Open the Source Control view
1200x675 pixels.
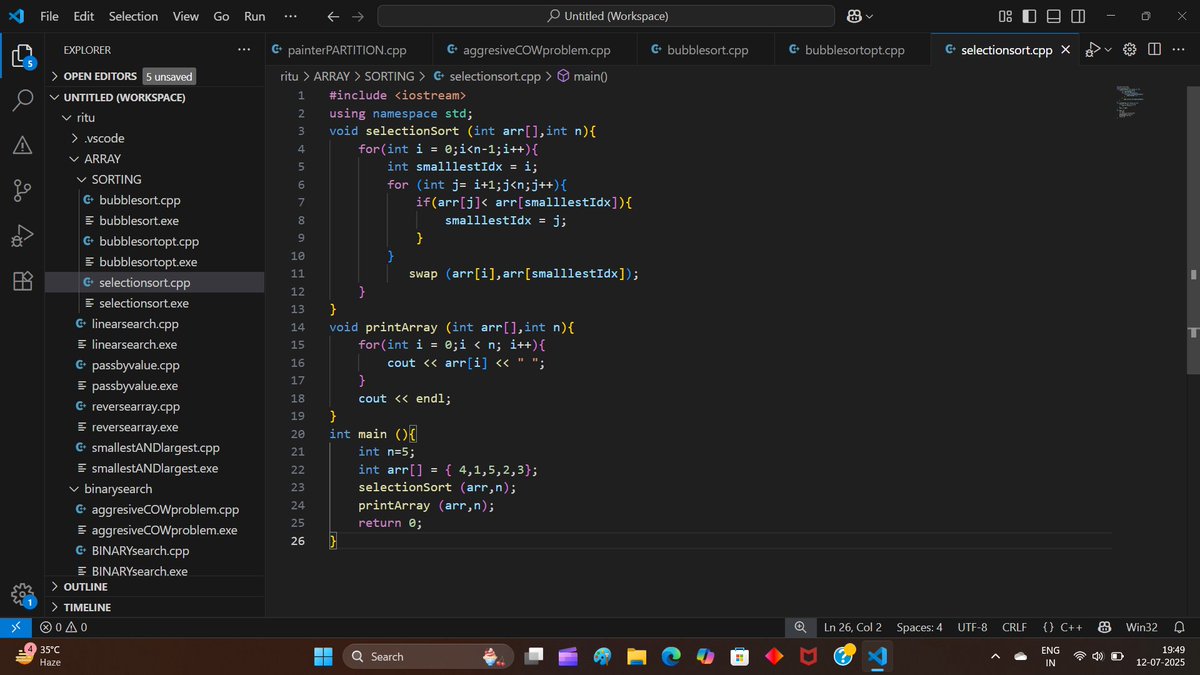(x=23, y=191)
